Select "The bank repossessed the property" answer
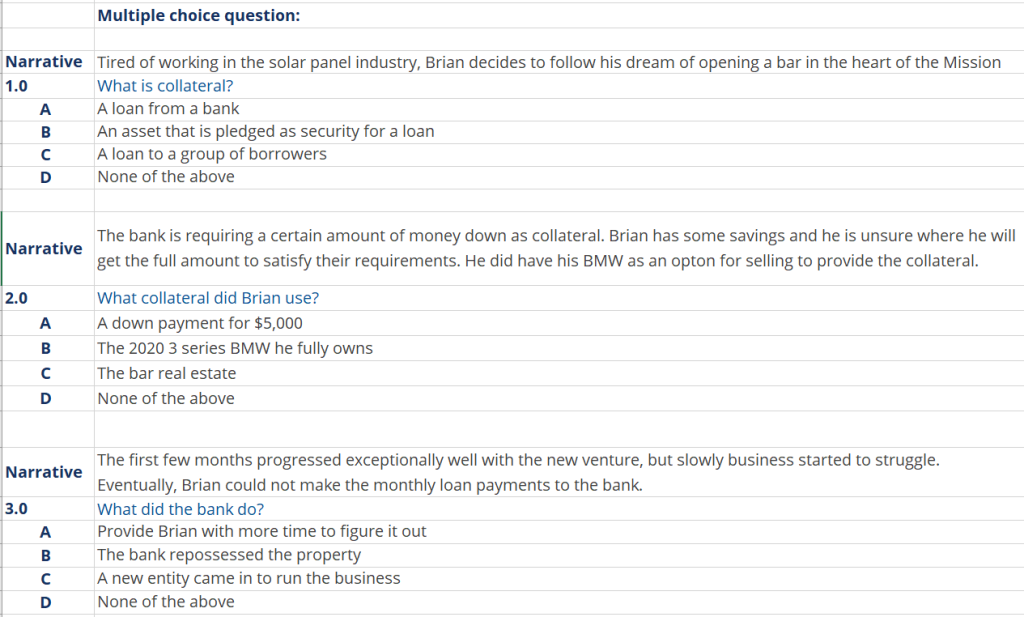The image size is (1024, 617). 229,554
